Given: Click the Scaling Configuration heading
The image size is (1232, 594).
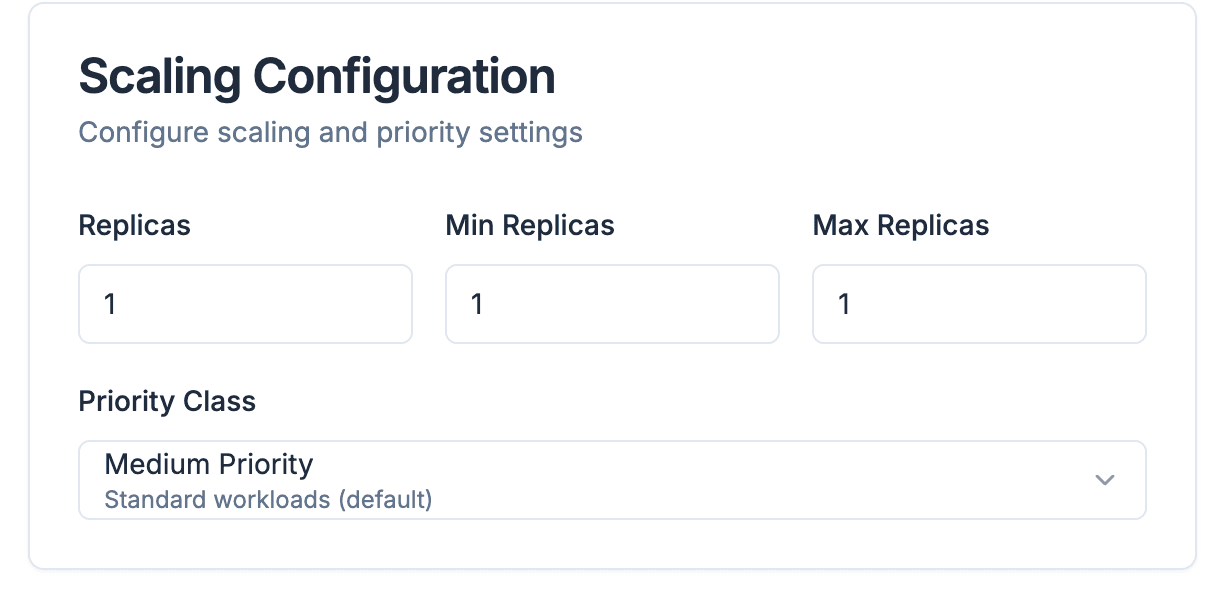Looking at the screenshot, I should click(x=316, y=77).
